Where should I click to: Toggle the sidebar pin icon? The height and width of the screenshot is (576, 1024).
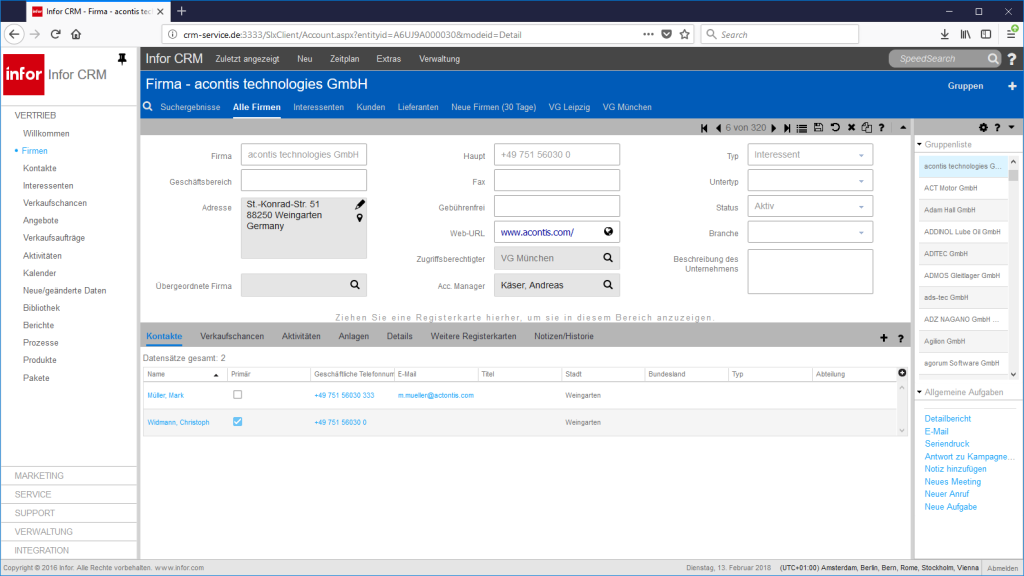pyautogui.click(x=121, y=58)
